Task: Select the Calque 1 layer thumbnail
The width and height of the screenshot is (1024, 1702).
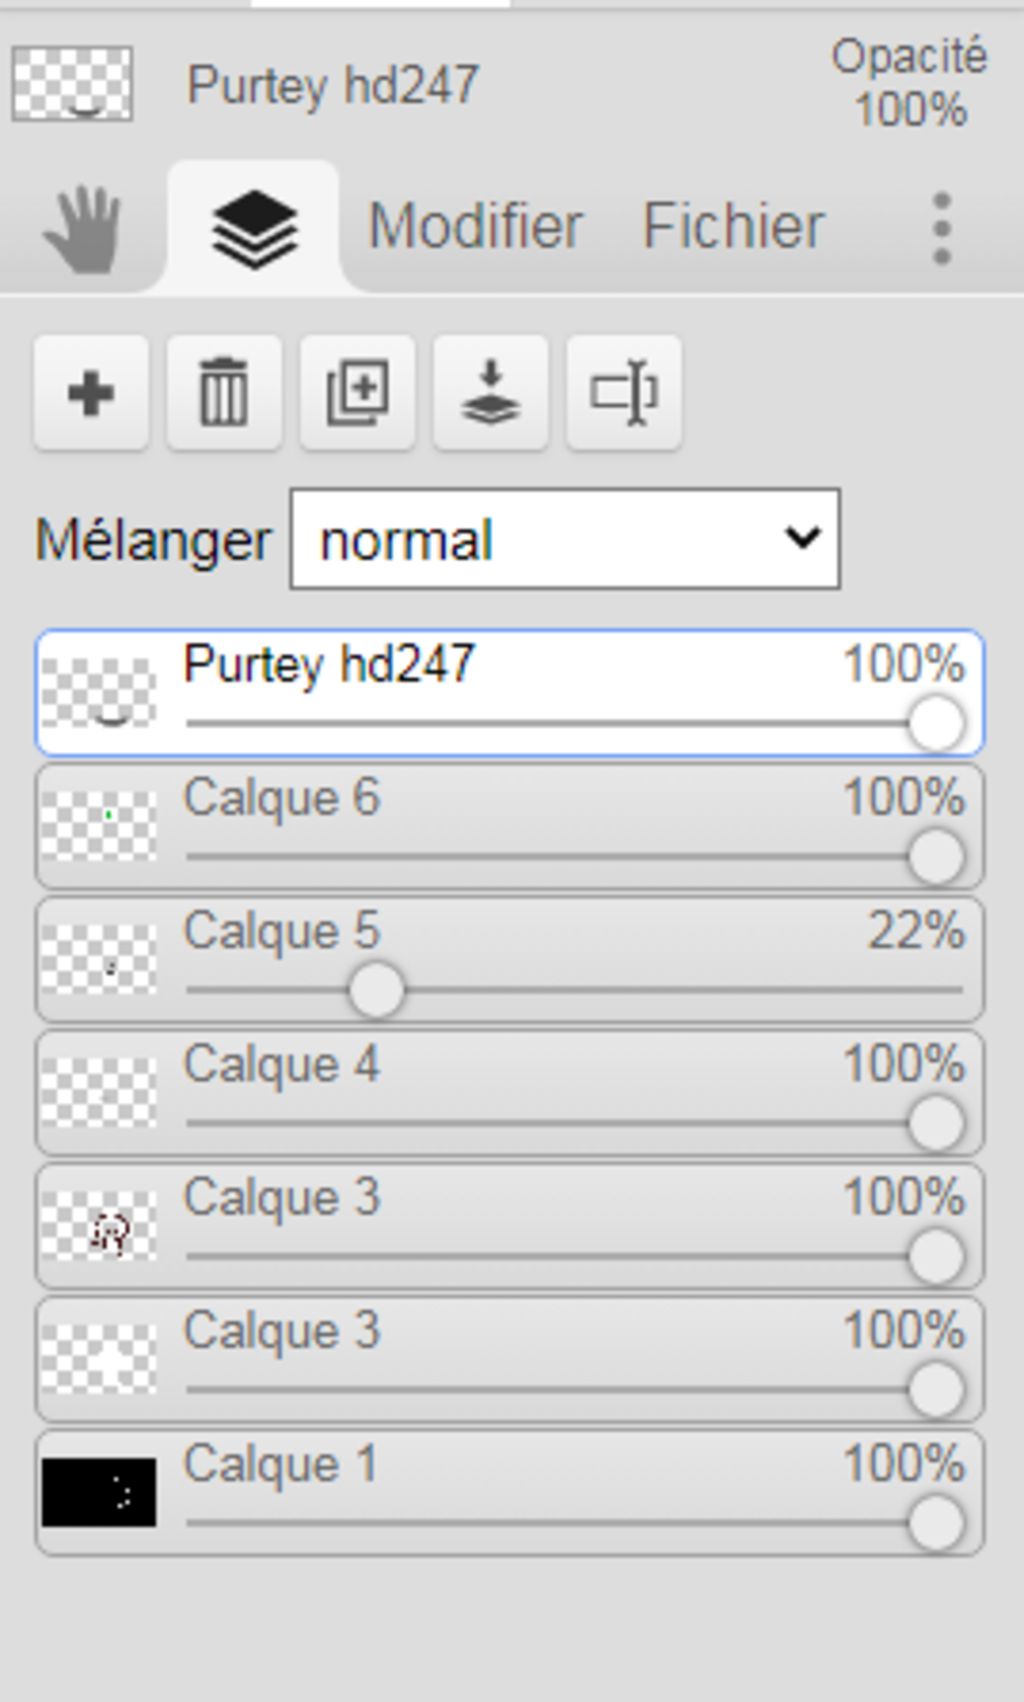Action: point(99,1492)
